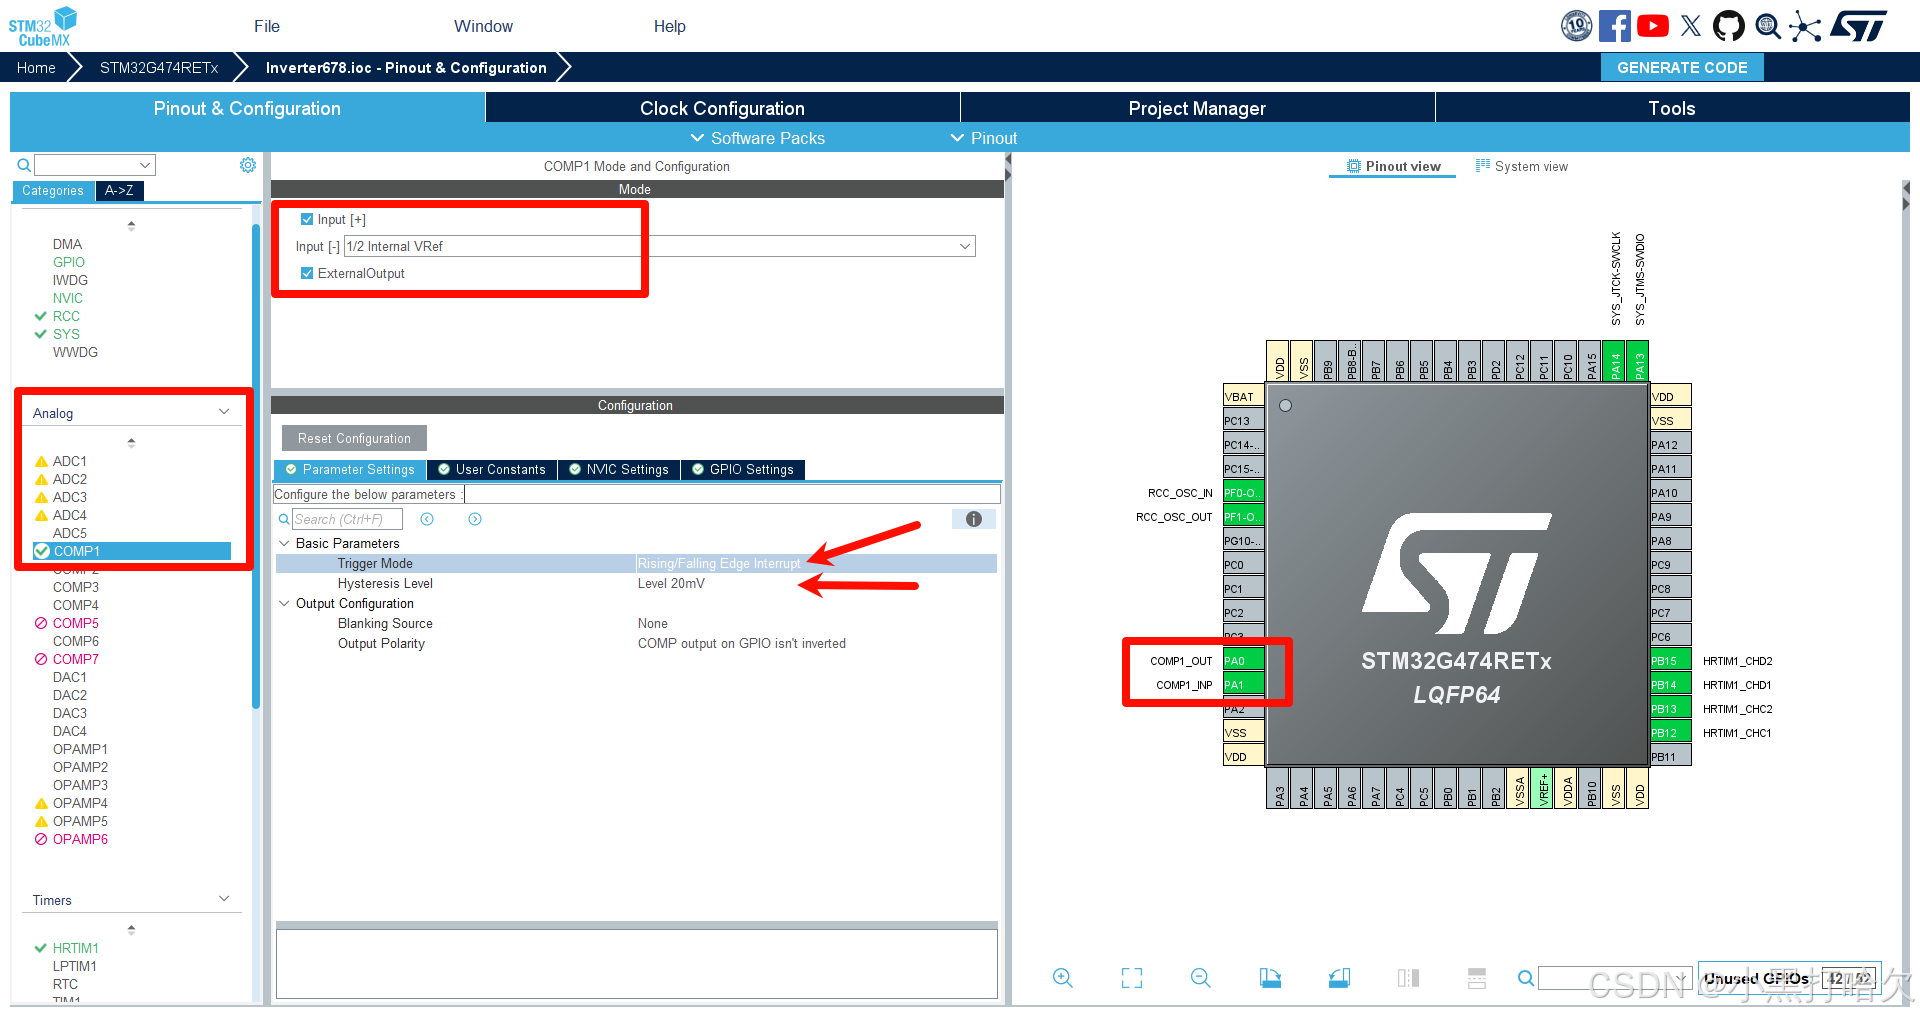The height and width of the screenshot is (1017, 1920).
Task: Switch to System view
Action: click(x=1522, y=166)
